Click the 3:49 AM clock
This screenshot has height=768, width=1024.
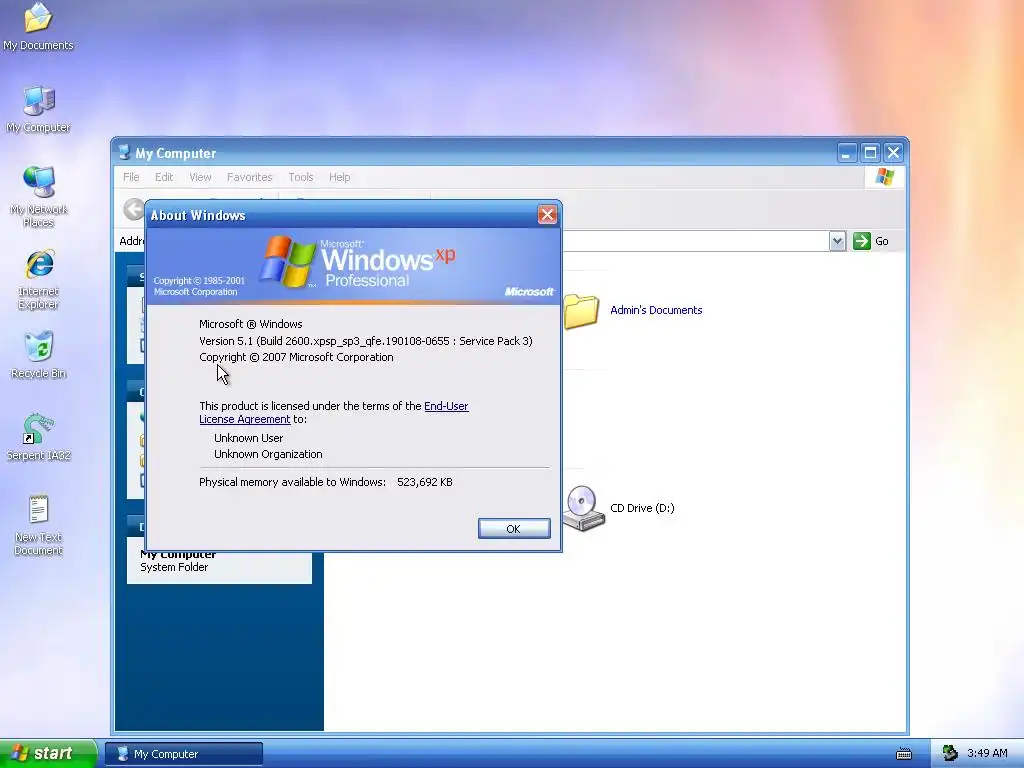click(987, 754)
